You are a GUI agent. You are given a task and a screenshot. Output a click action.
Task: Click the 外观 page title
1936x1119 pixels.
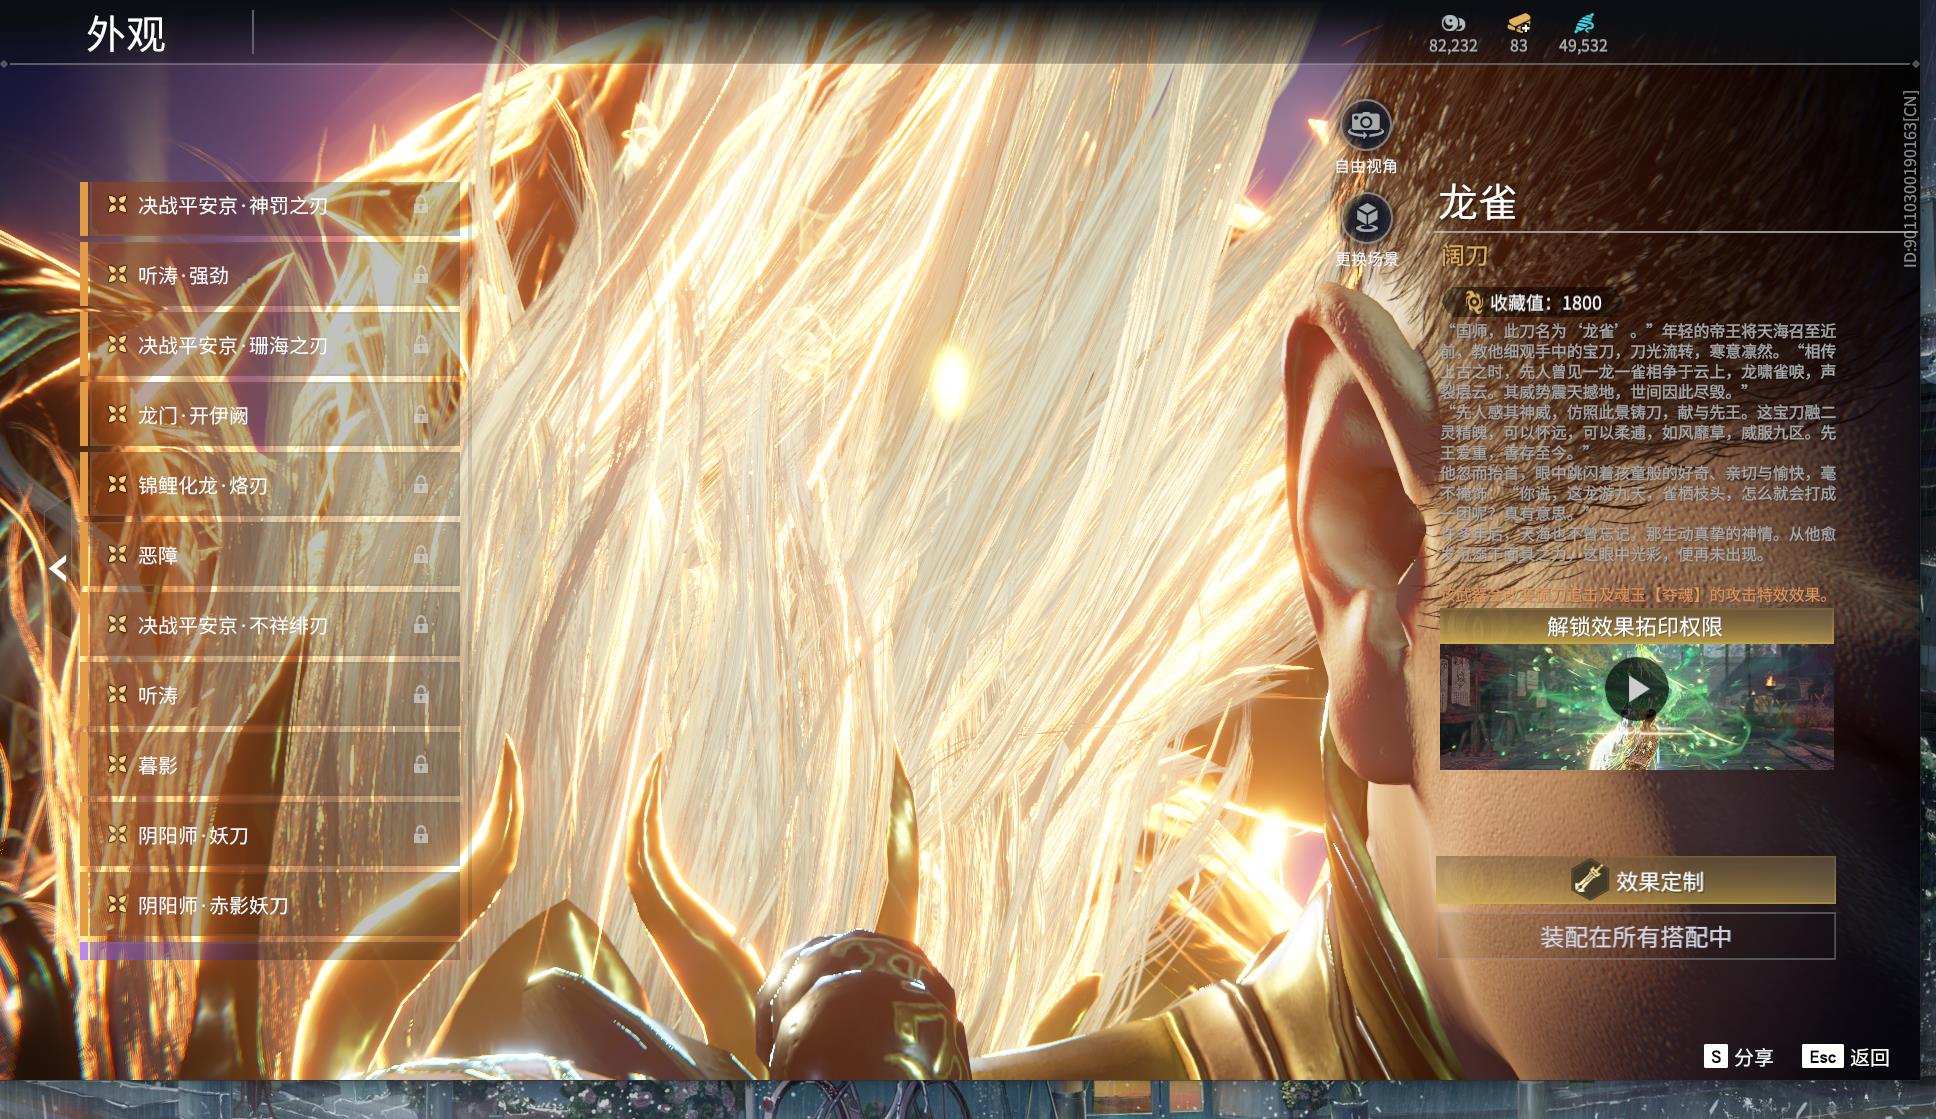tap(126, 34)
